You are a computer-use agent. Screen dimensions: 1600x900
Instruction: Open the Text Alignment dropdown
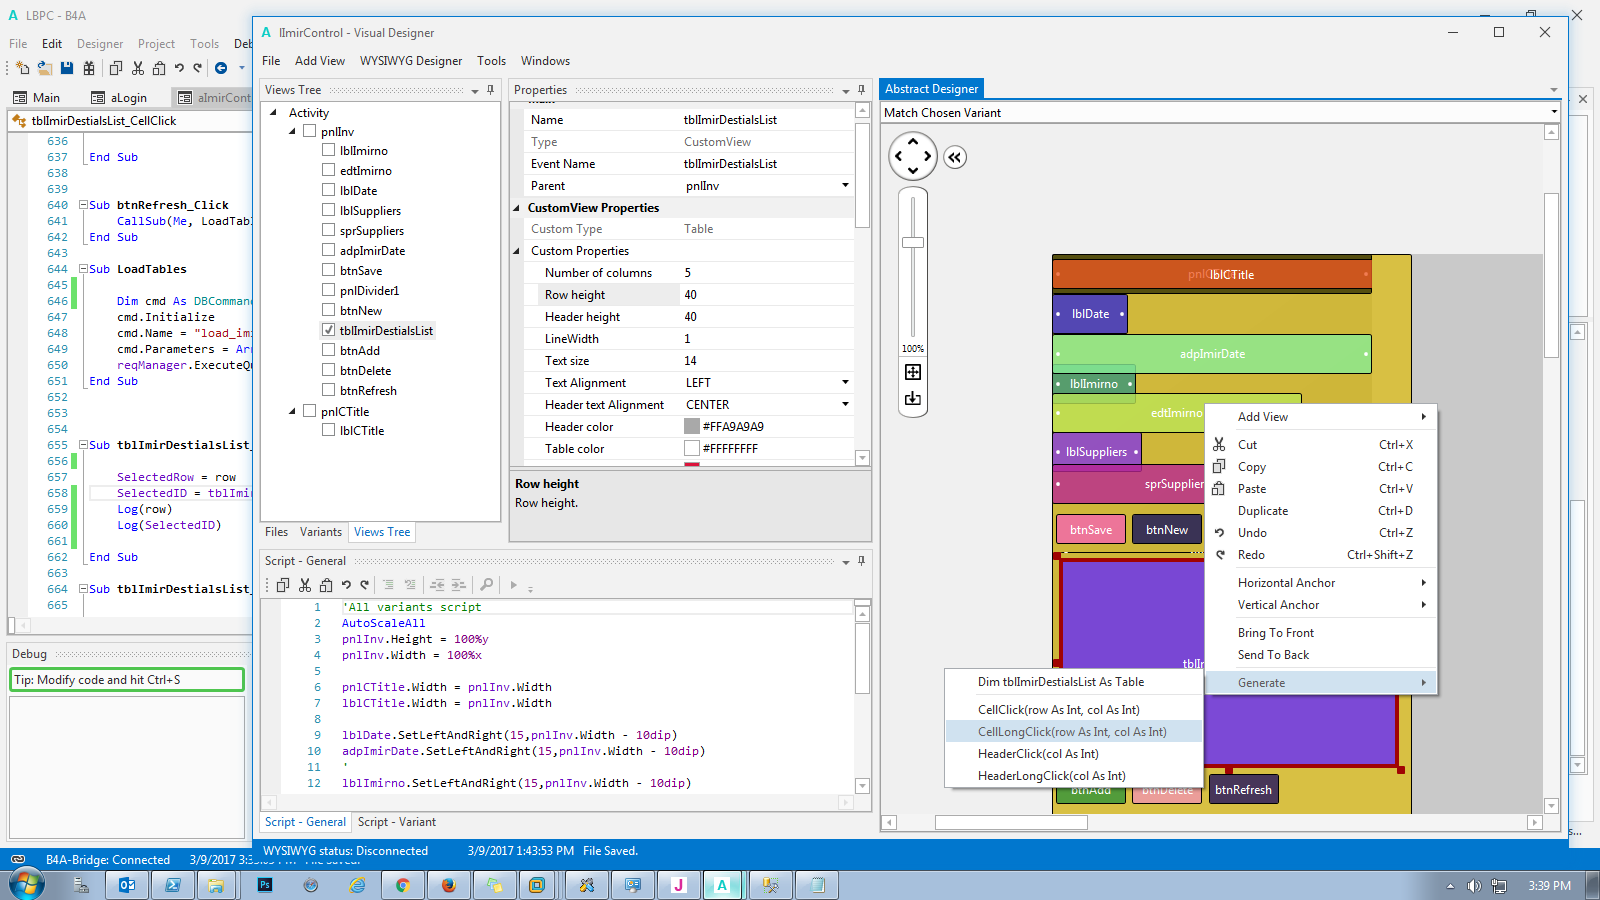[845, 382]
